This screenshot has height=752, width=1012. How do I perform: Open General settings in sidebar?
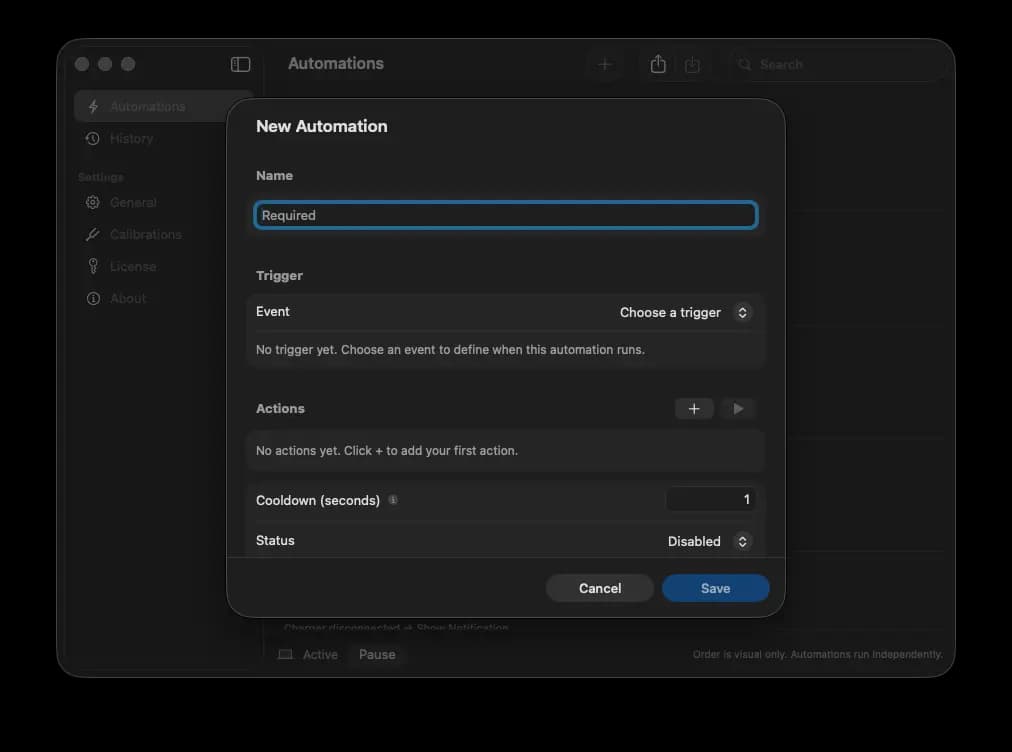tap(163, 203)
